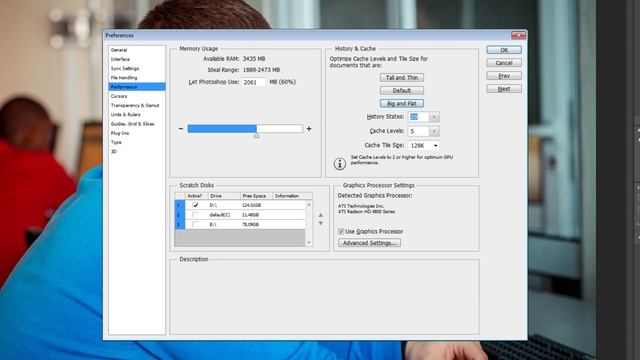
Task: Click scratch disk list scroll-down arrow
Action: click(x=309, y=243)
